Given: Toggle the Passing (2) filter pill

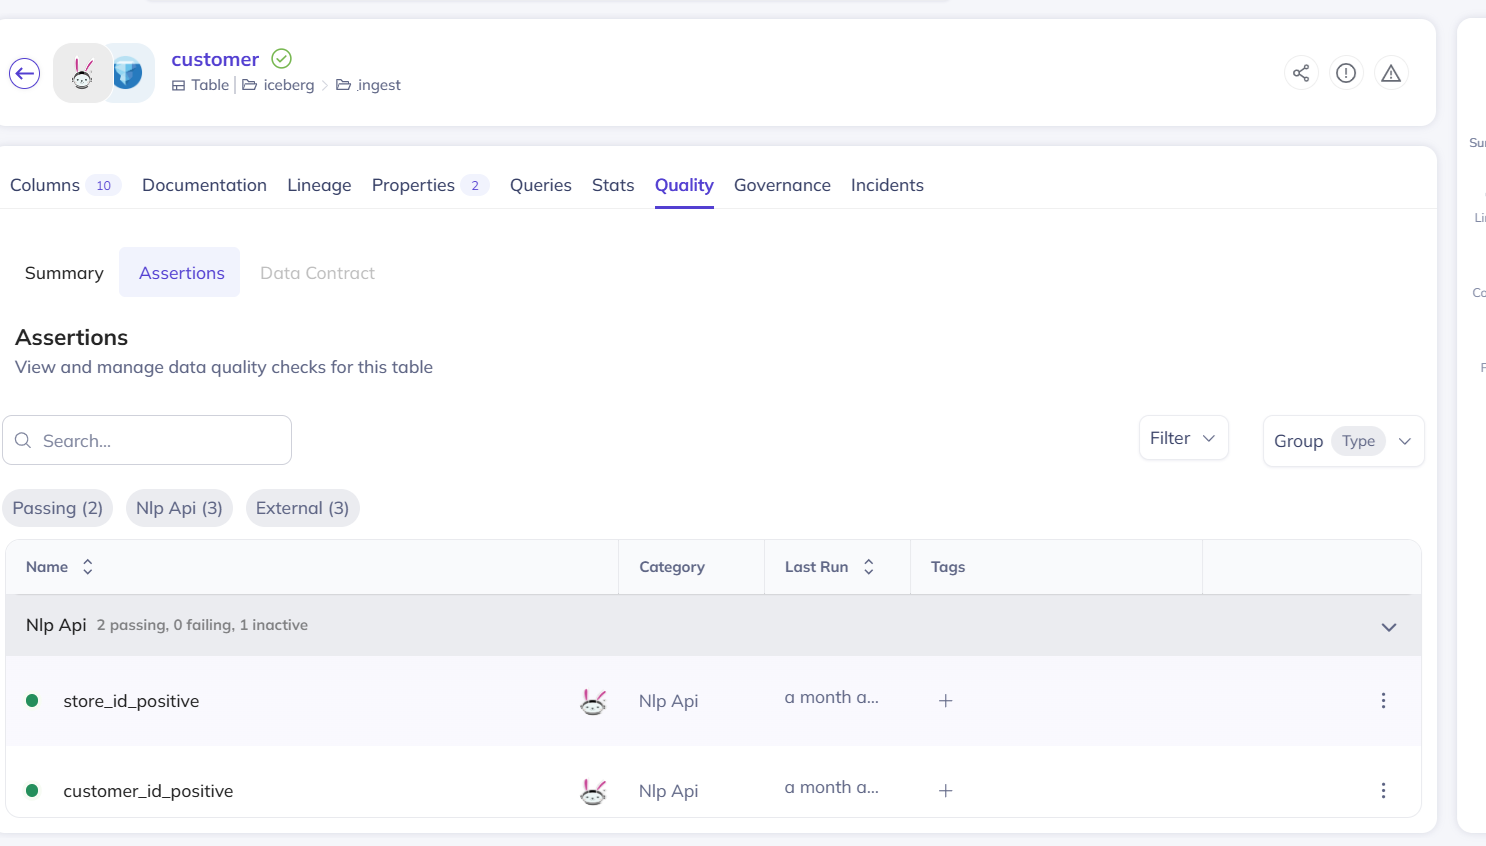Looking at the screenshot, I should pyautogui.click(x=57, y=508).
